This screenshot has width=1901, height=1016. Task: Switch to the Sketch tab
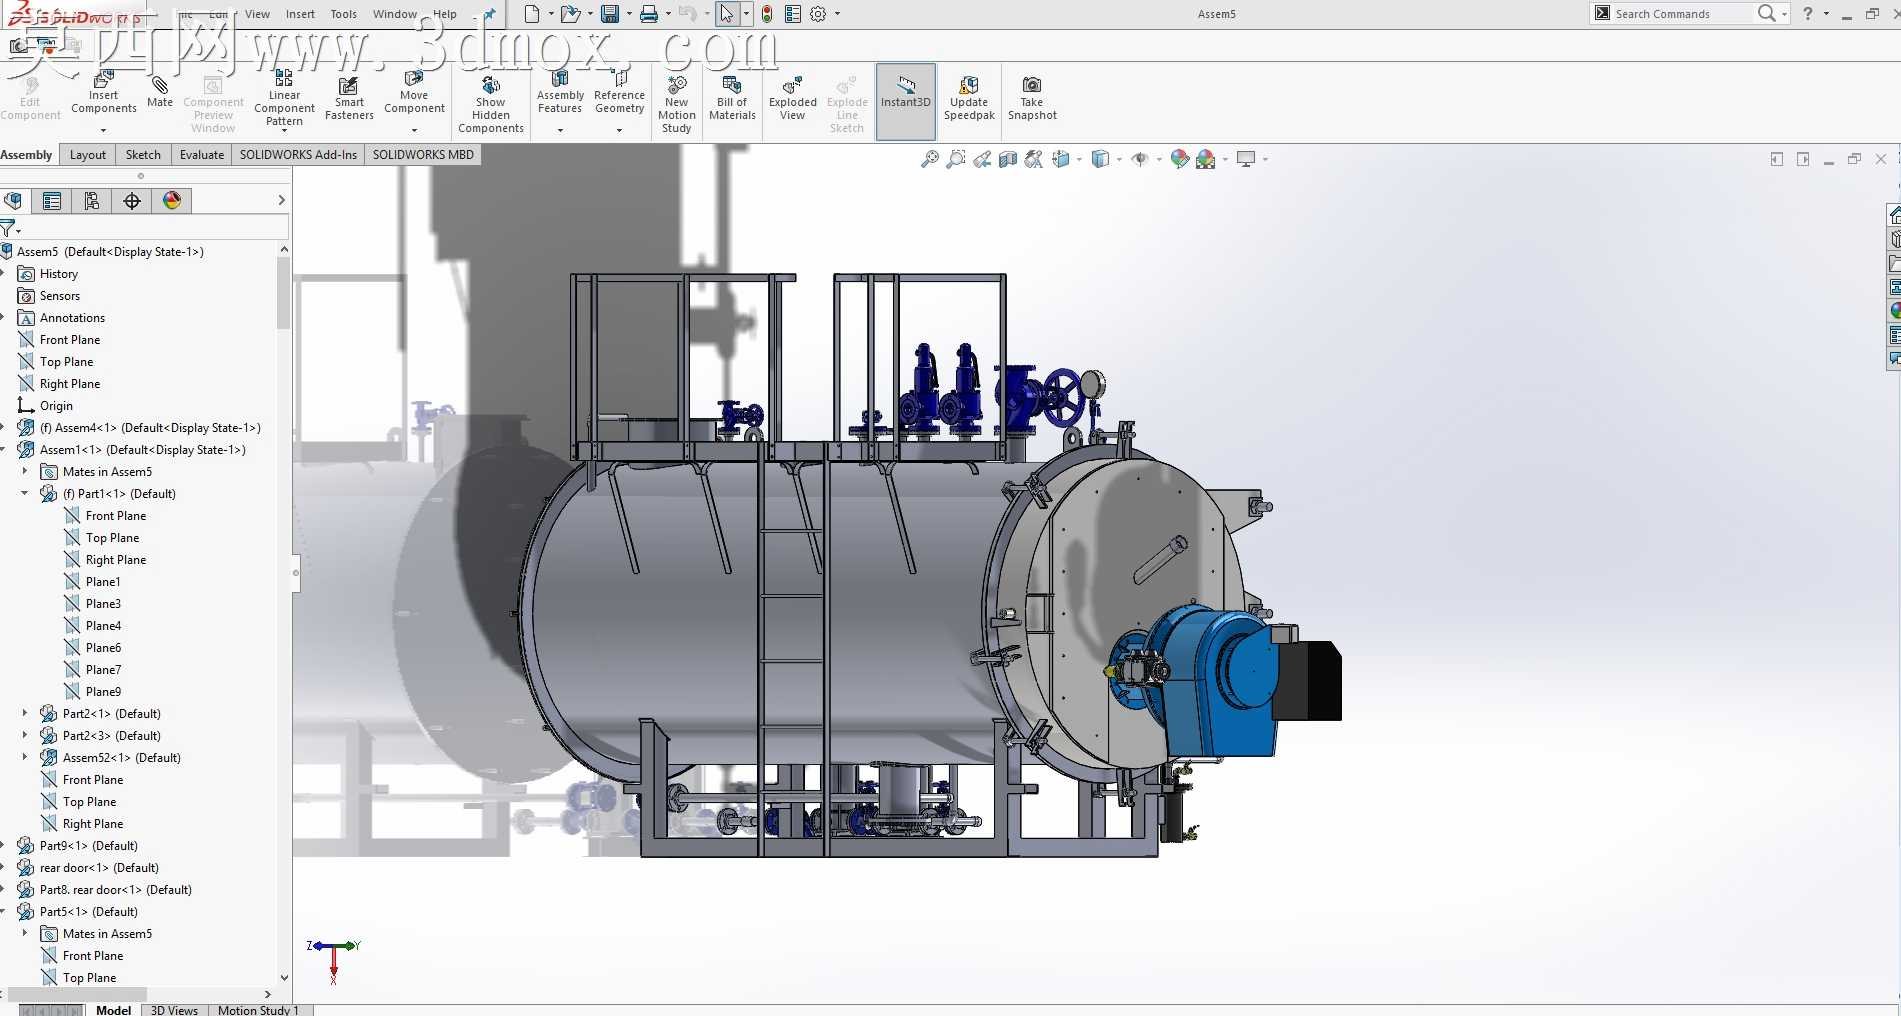pos(143,155)
